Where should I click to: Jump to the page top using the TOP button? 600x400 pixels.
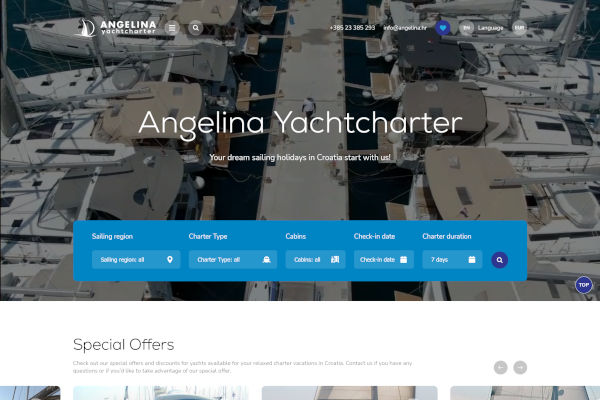coord(584,285)
